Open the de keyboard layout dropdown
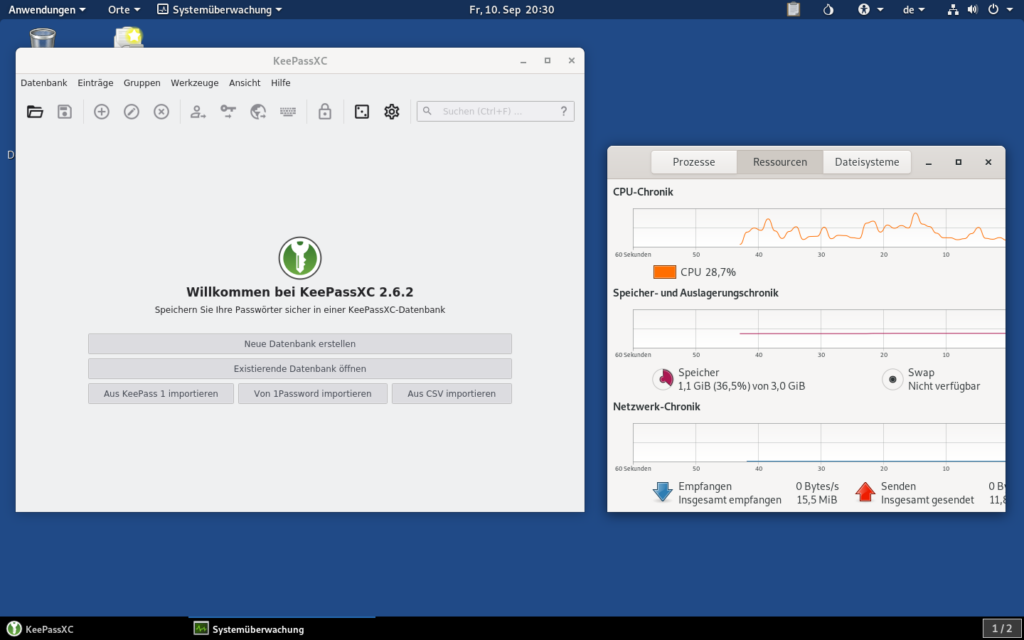Image resolution: width=1024 pixels, height=640 pixels. click(x=914, y=10)
